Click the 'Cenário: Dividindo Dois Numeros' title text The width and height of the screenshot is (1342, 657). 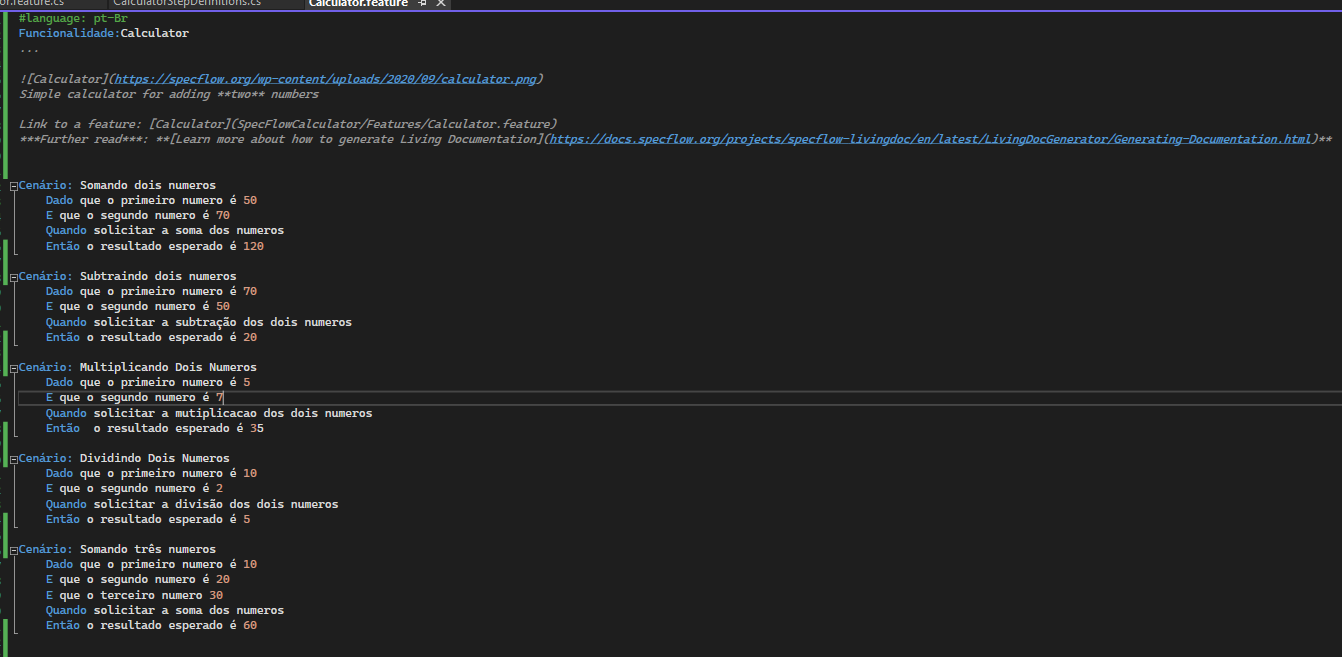pyautogui.click(x=124, y=458)
